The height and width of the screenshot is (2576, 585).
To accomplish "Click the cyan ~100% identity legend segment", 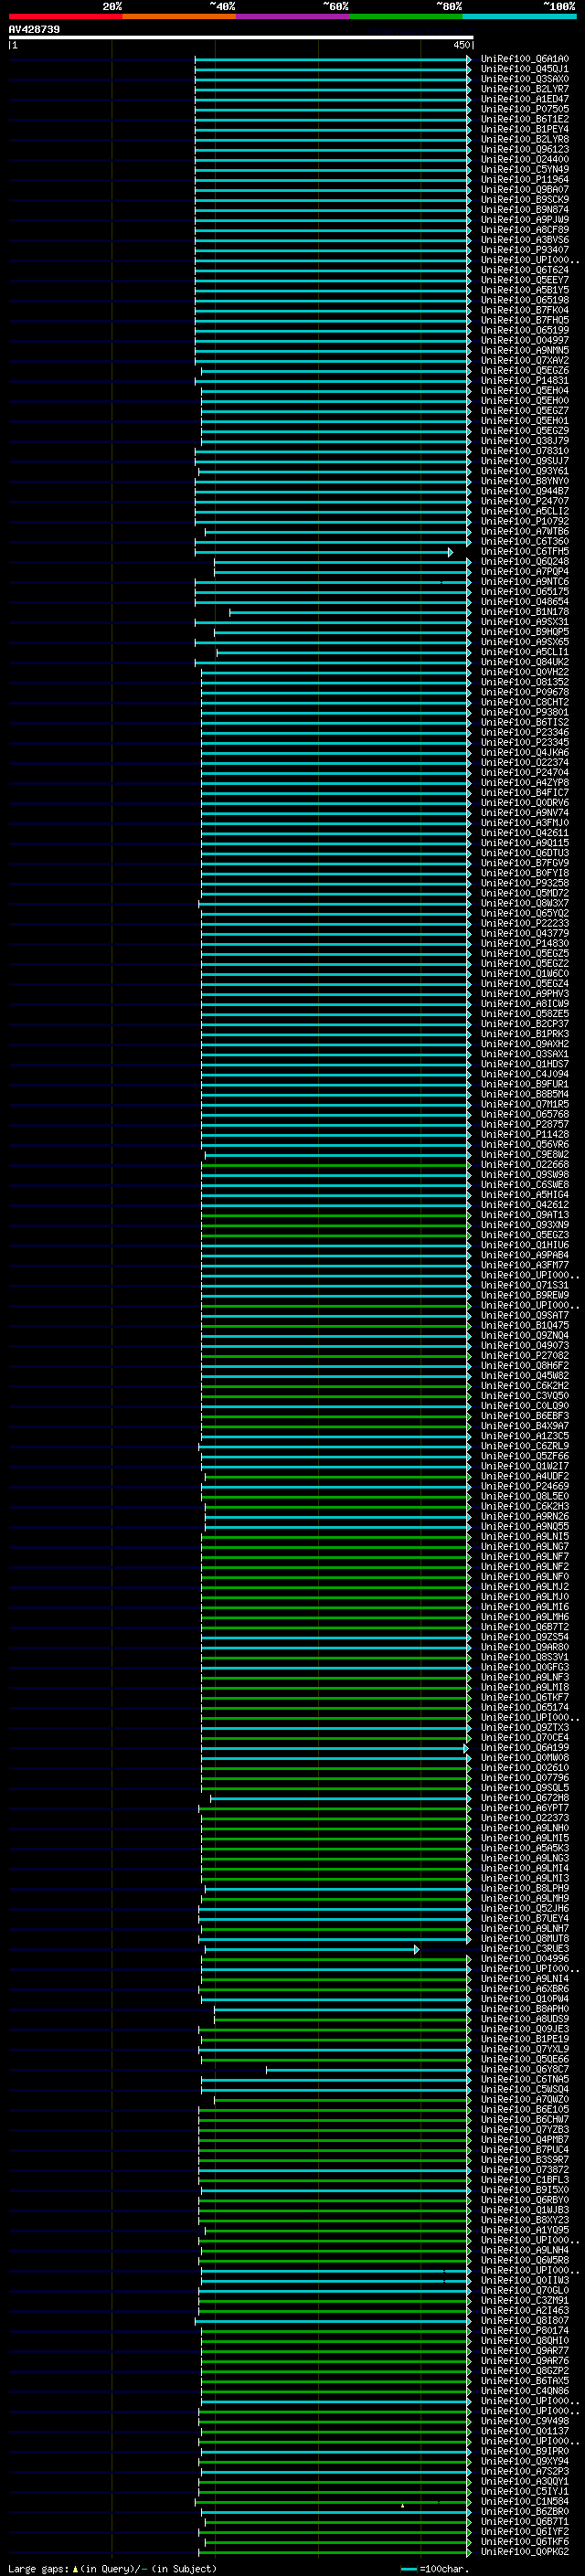I will (x=520, y=16).
